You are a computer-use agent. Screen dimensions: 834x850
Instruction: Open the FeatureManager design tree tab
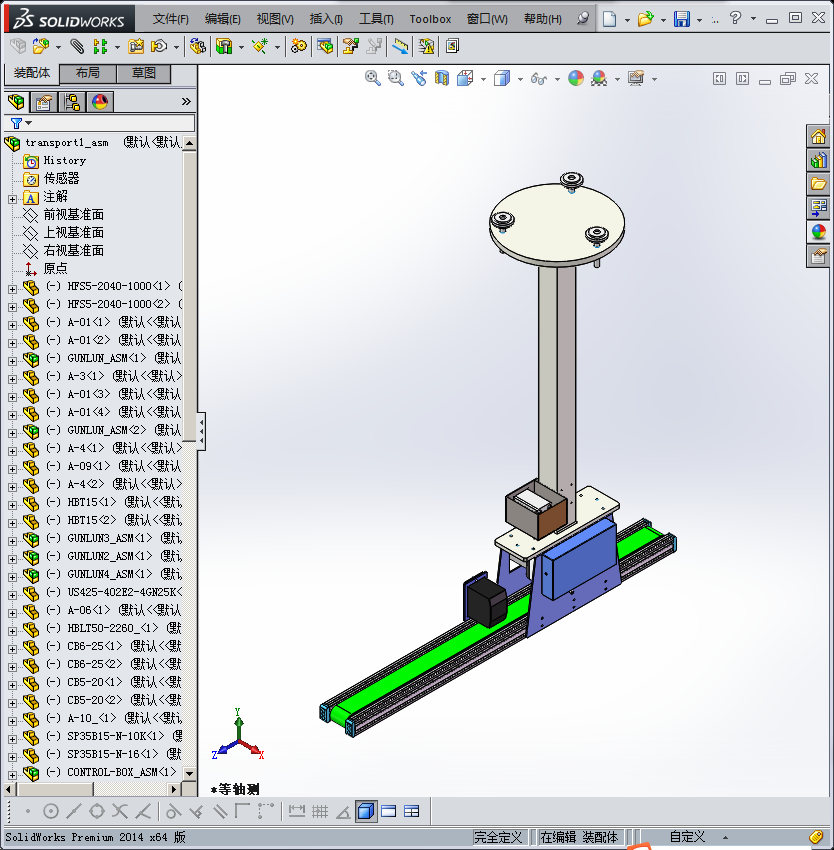[16, 101]
